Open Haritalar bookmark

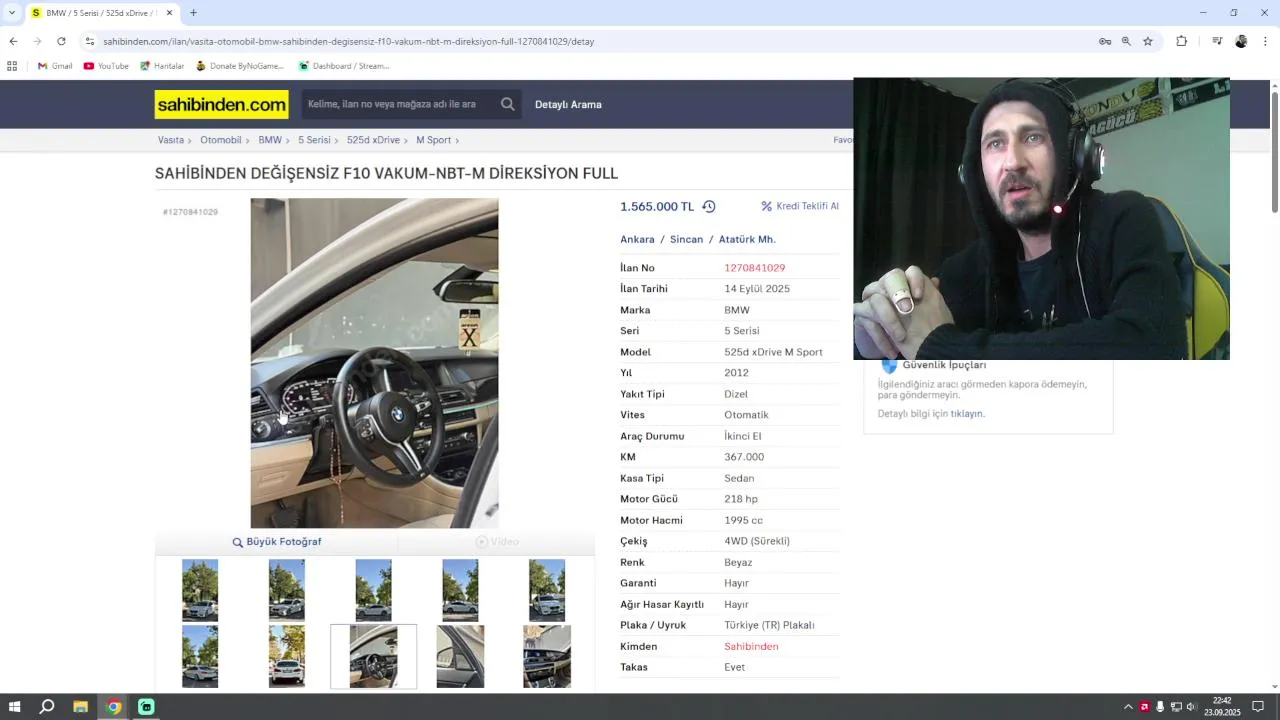point(162,66)
